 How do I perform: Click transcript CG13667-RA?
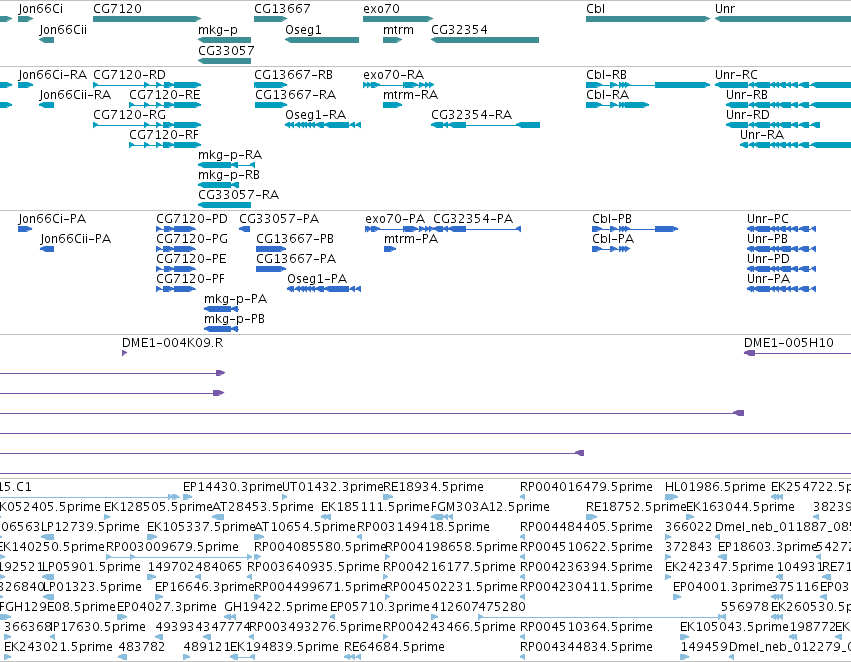coord(295,95)
